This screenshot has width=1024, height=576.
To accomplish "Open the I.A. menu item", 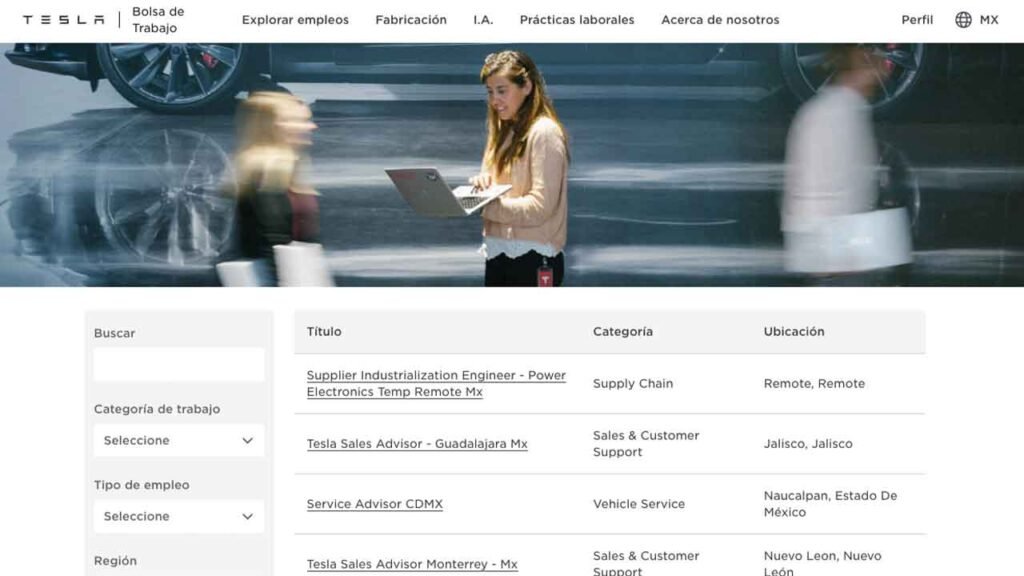I will click(x=483, y=20).
